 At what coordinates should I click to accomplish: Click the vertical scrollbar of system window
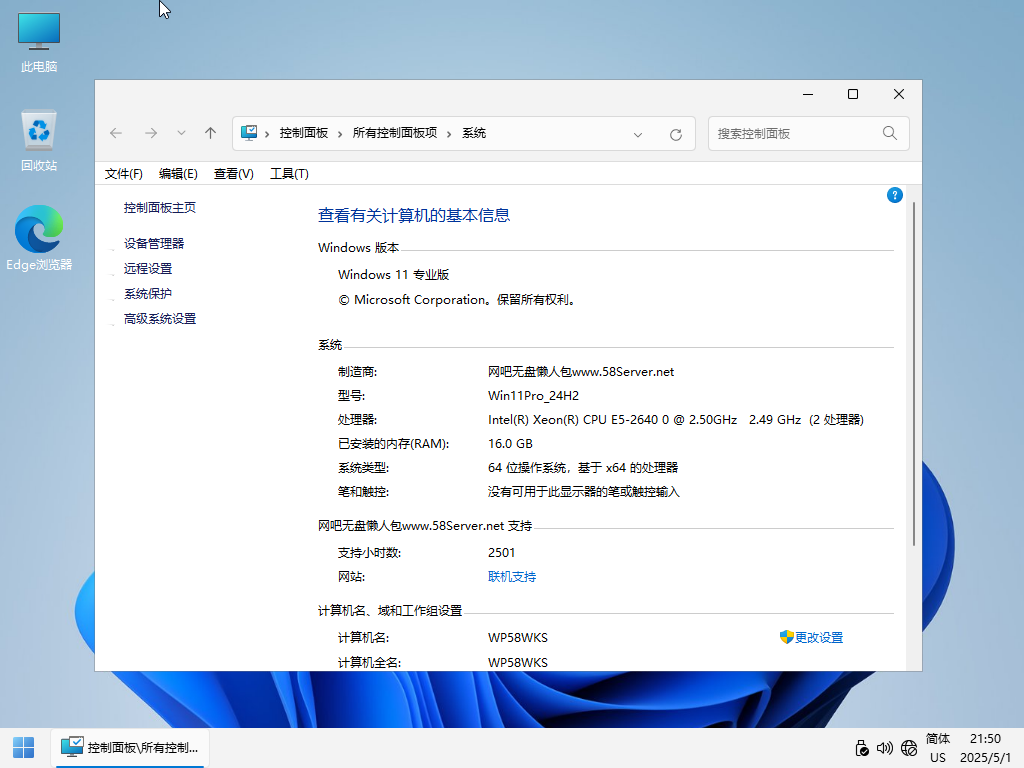pos(914,374)
